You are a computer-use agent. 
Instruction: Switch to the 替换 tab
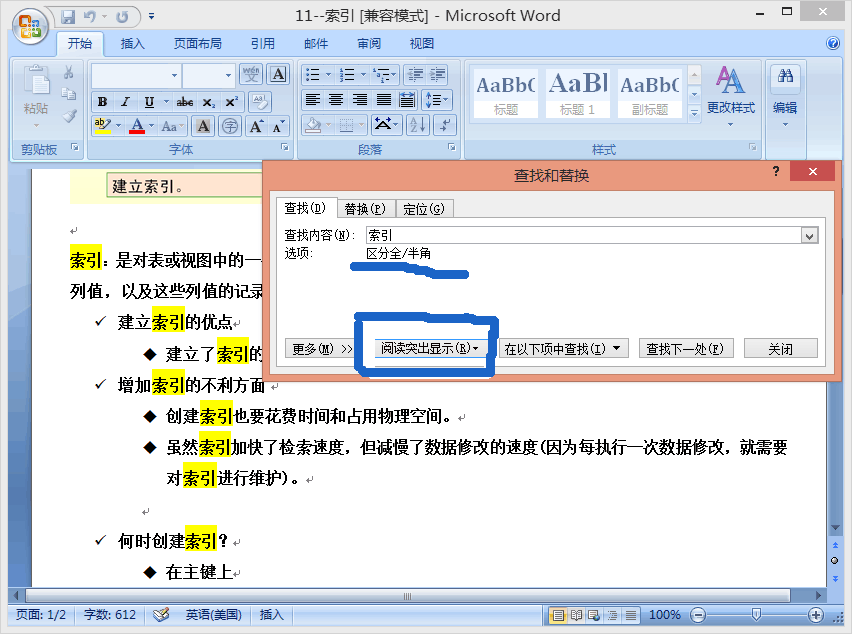(364, 208)
